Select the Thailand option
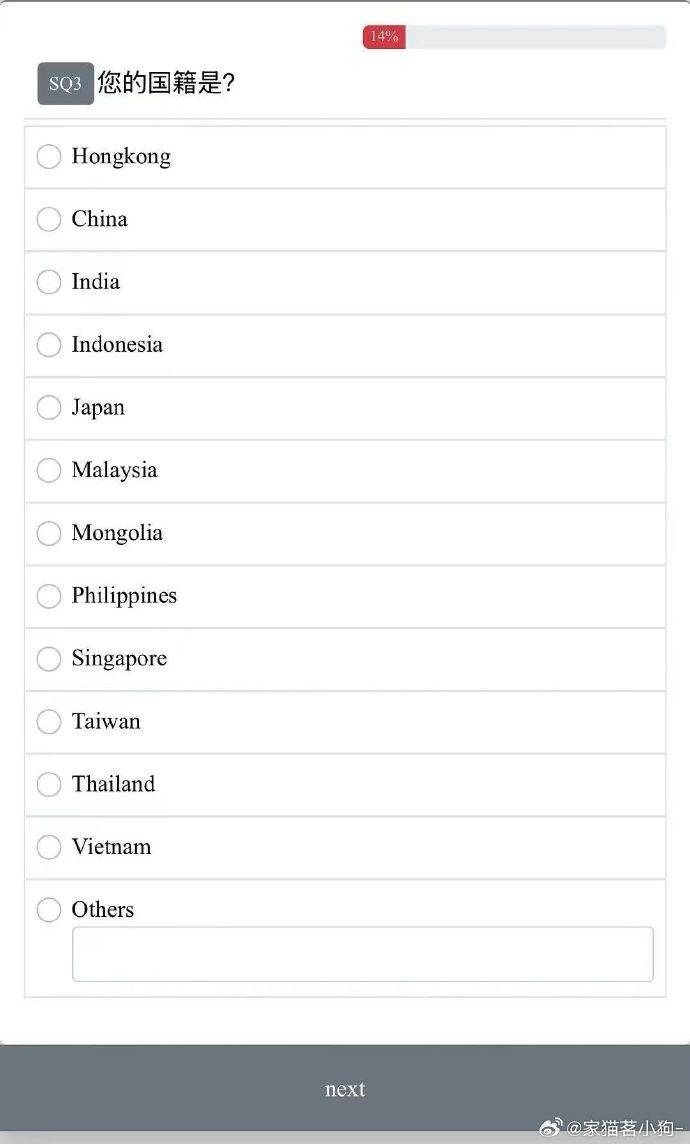This screenshot has width=690, height=1144. (49, 784)
